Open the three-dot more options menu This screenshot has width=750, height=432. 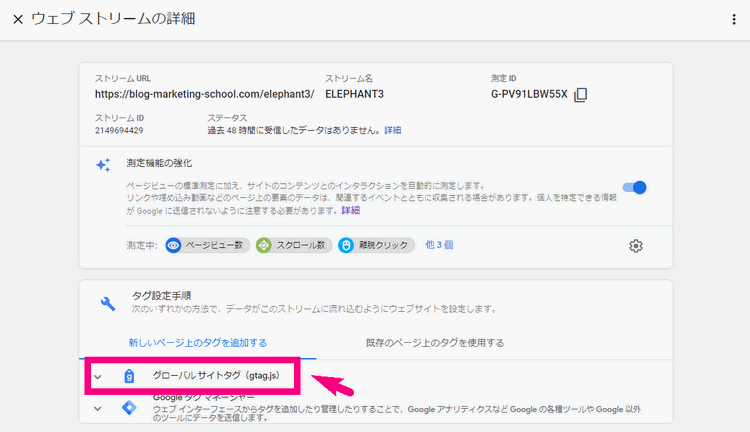click(x=734, y=19)
